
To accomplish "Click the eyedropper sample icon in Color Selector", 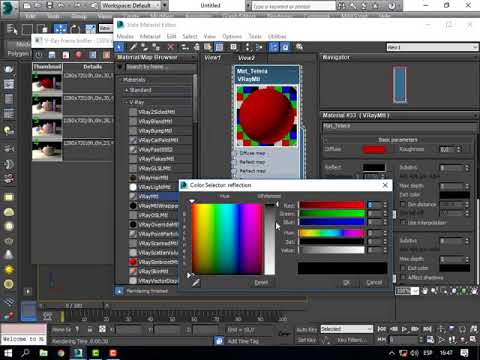I will pos(196,282).
